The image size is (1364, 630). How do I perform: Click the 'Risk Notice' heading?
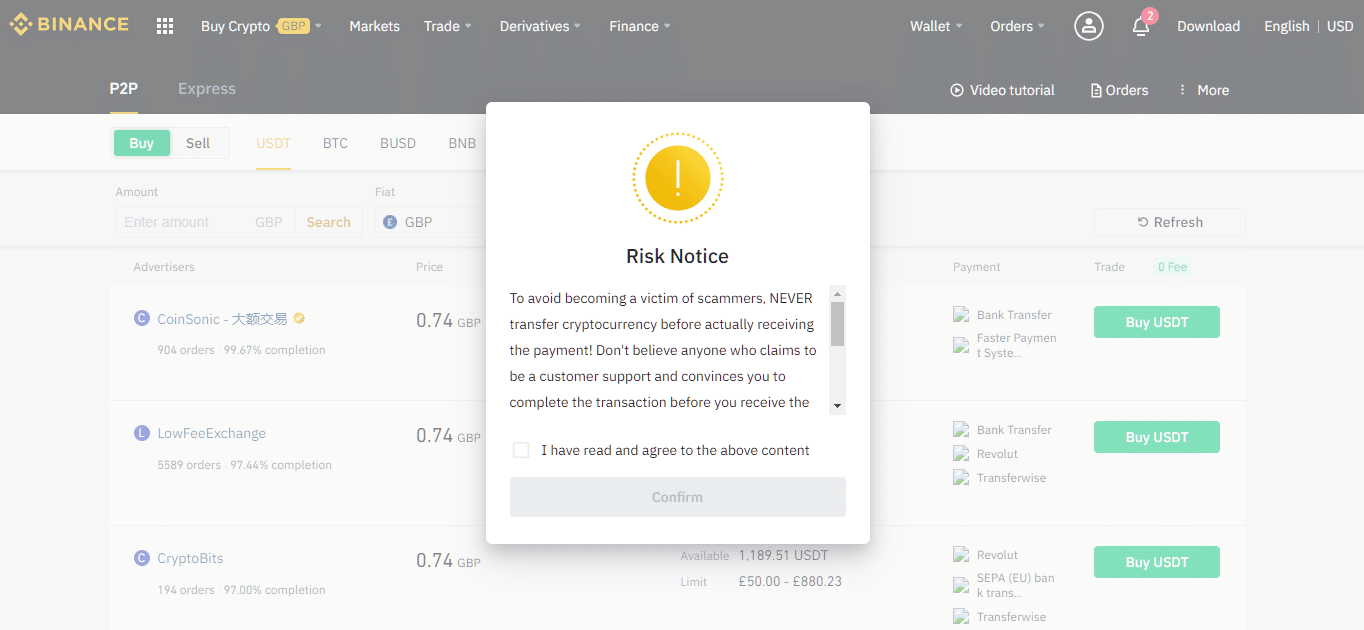677,256
